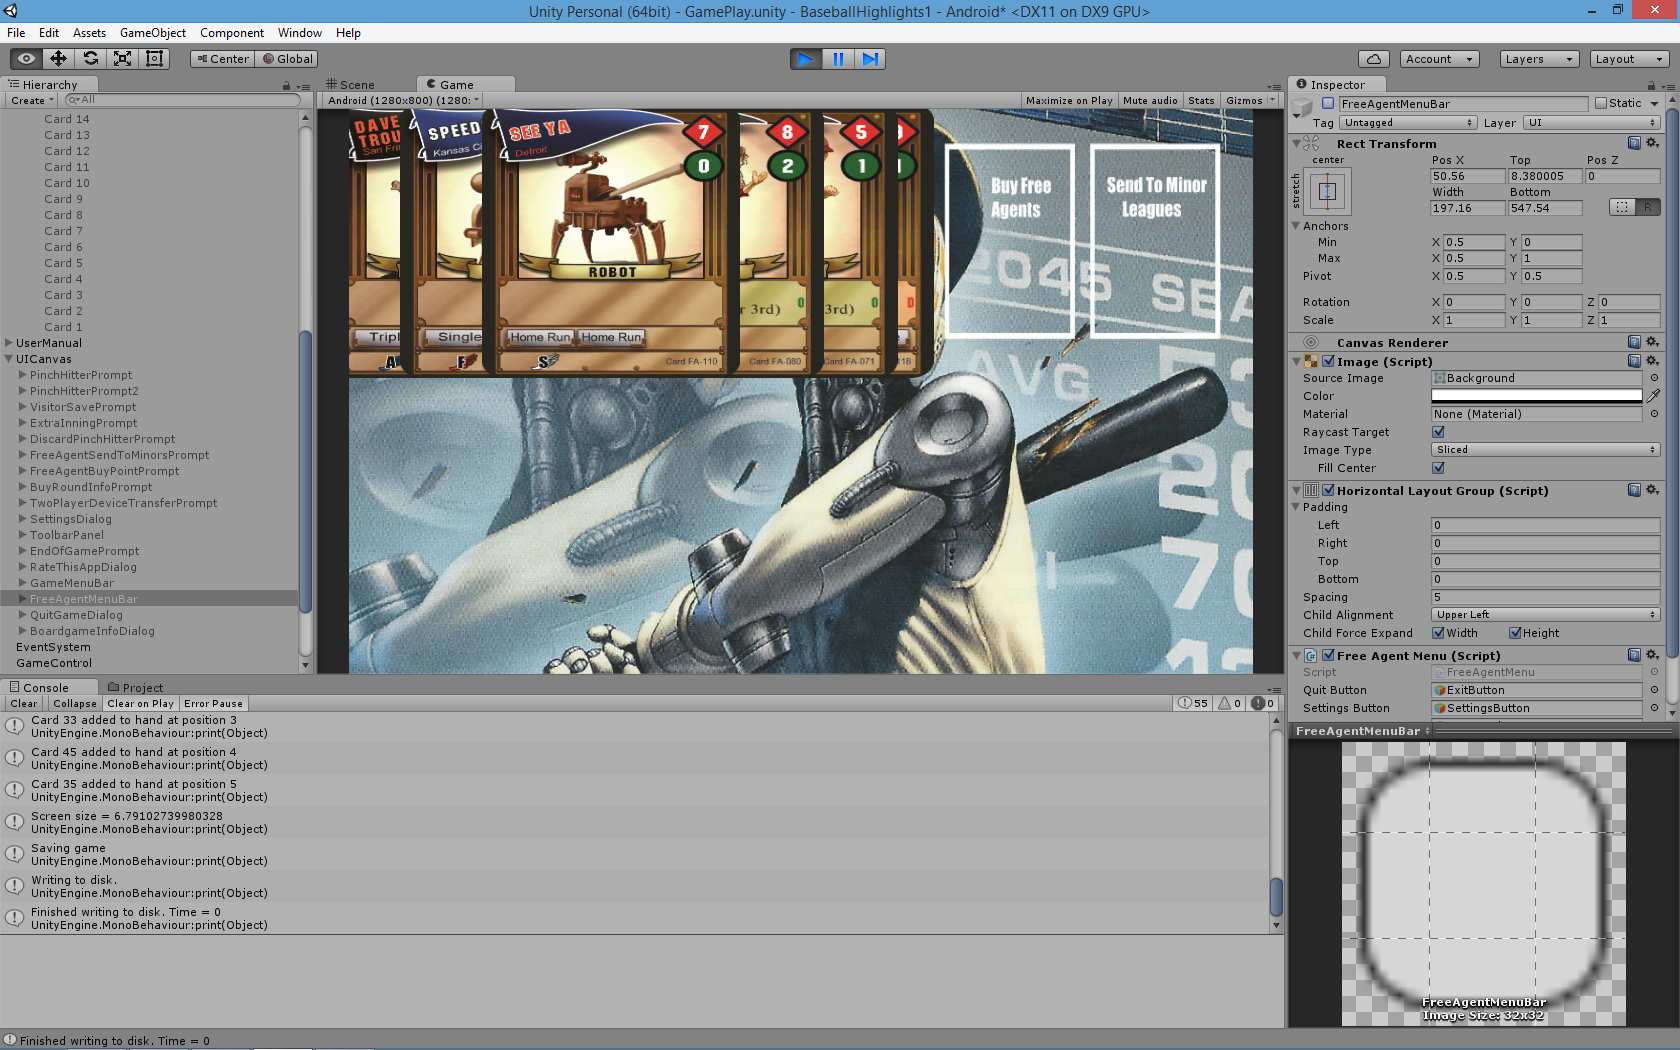
Task: Open the Tag dropdown showing Untagged
Action: tap(1408, 123)
